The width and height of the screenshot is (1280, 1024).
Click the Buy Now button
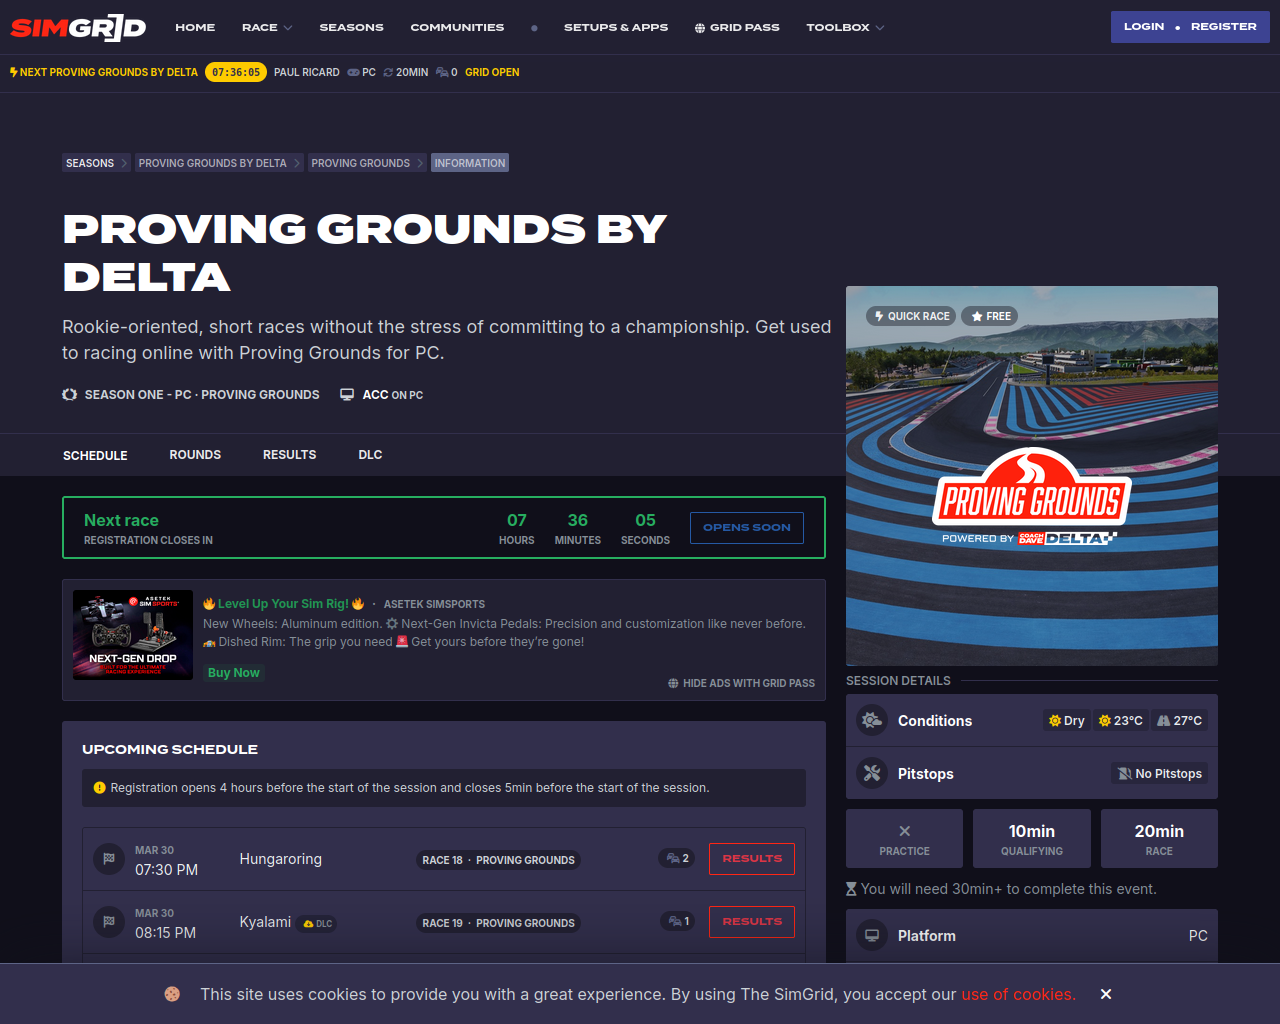point(234,673)
